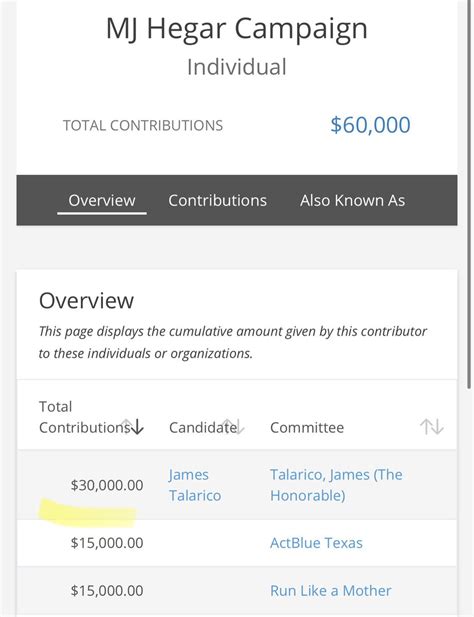The width and height of the screenshot is (474, 617).
Task: Select the Overview tab
Action: (102, 201)
